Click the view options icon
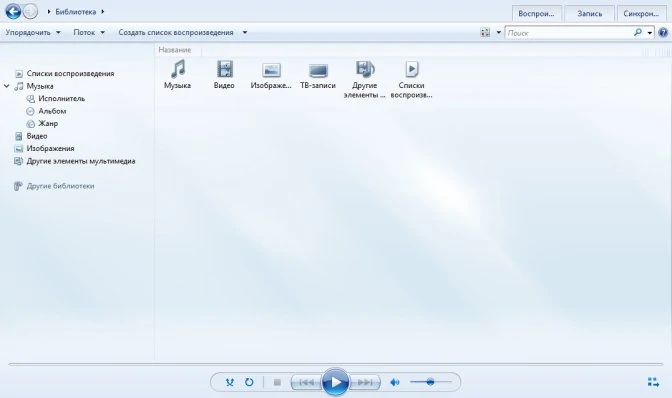The height and width of the screenshot is (398, 672). coord(485,33)
